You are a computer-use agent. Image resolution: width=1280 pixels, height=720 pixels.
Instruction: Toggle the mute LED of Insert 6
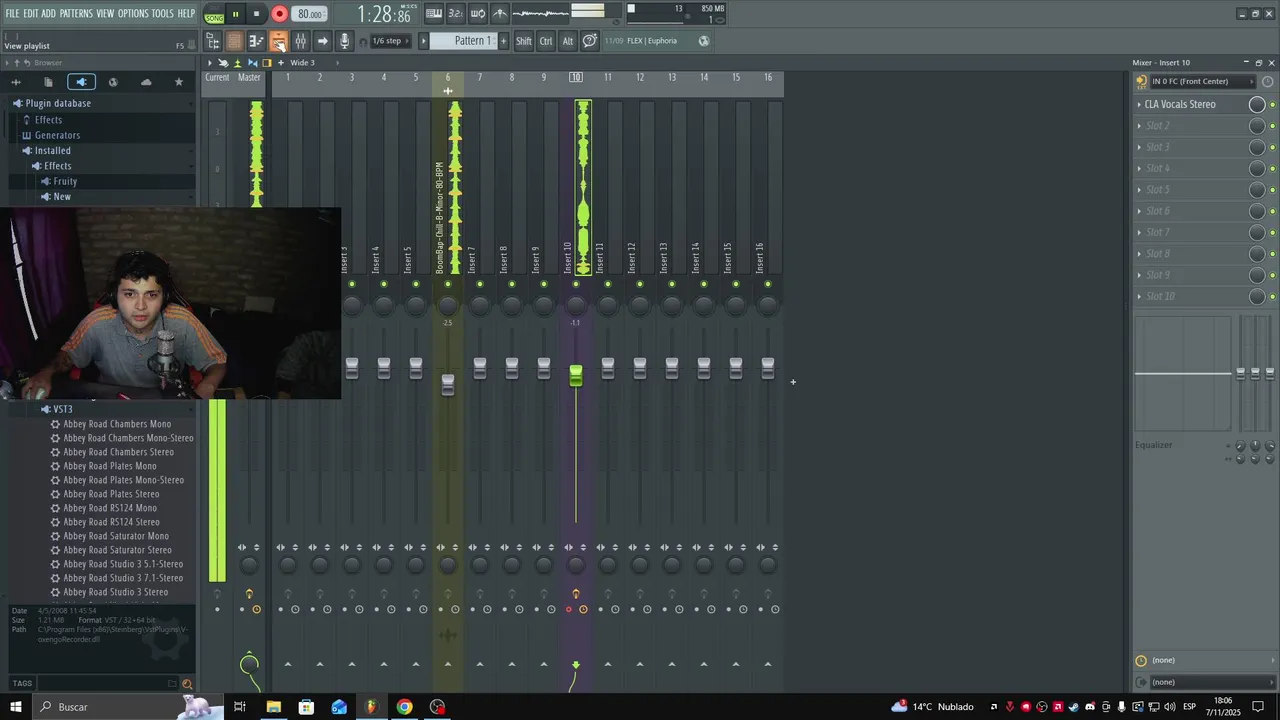tap(448, 285)
